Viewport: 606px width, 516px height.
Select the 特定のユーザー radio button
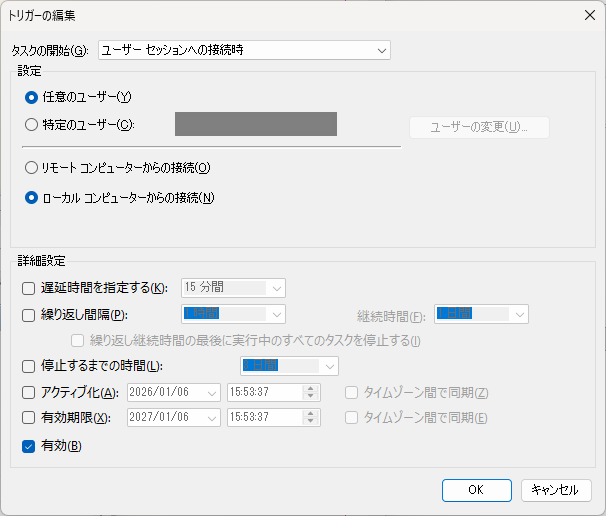point(32,125)
